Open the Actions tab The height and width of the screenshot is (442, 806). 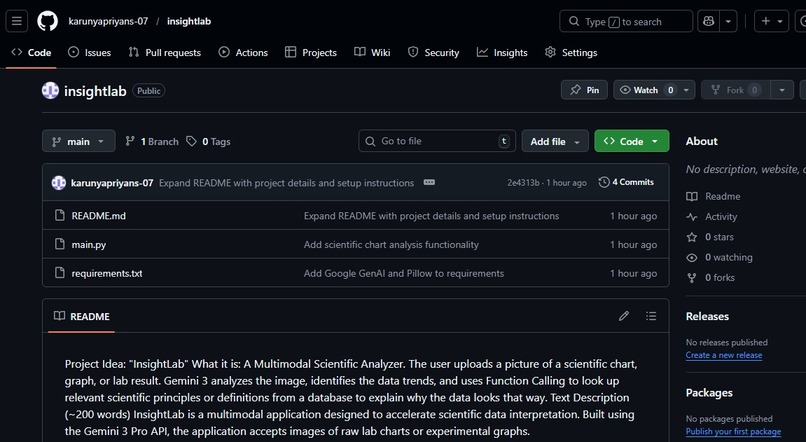243,52
